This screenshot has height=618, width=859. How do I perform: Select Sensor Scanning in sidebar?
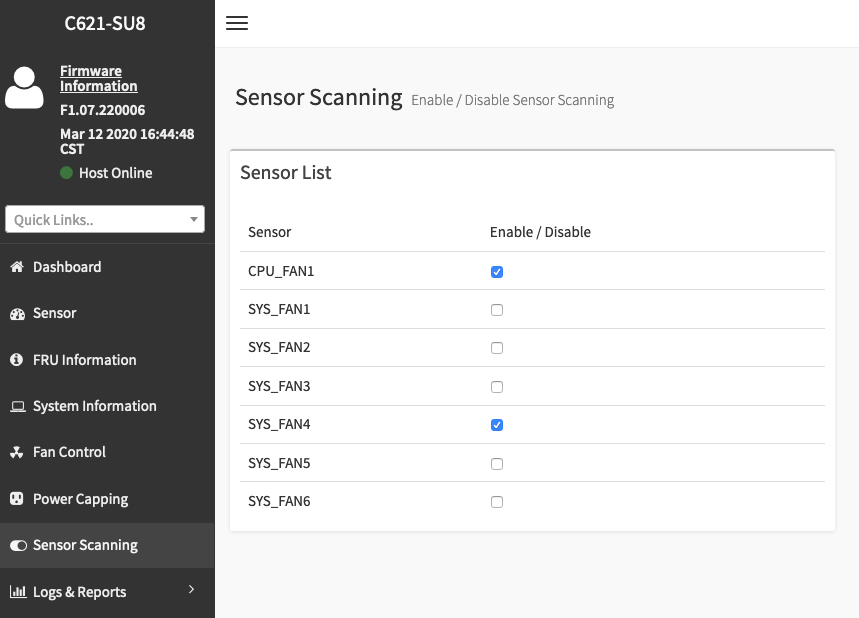[x=107, y=545]
